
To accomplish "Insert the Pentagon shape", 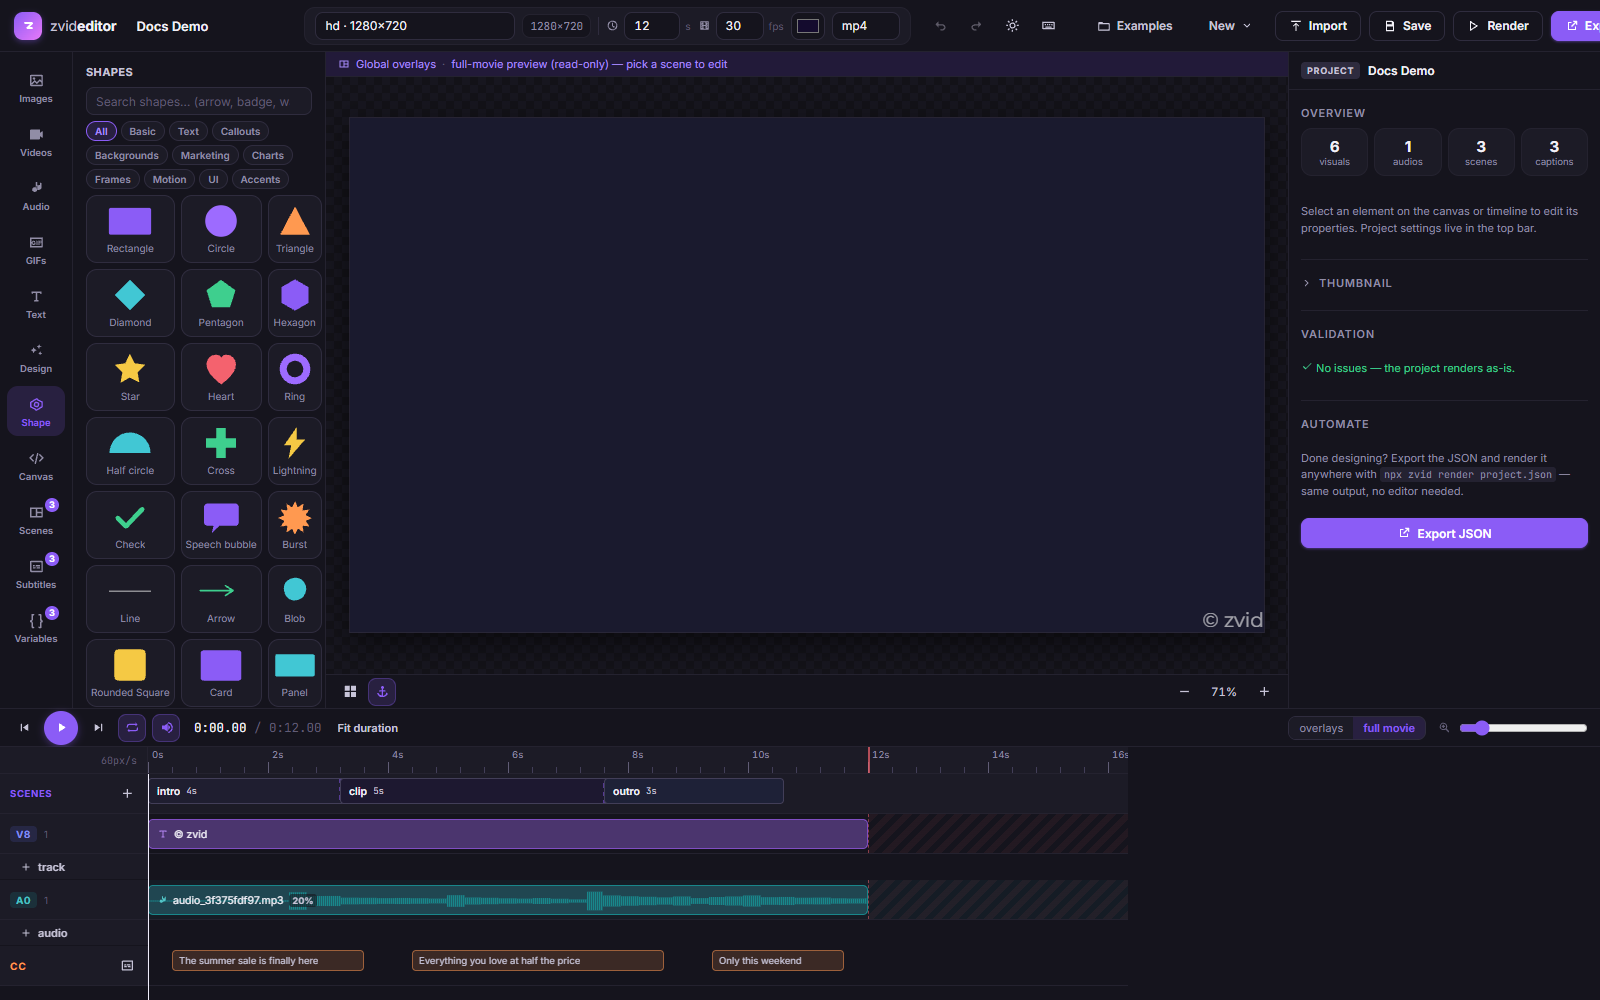I will click(x=221, y=303).
